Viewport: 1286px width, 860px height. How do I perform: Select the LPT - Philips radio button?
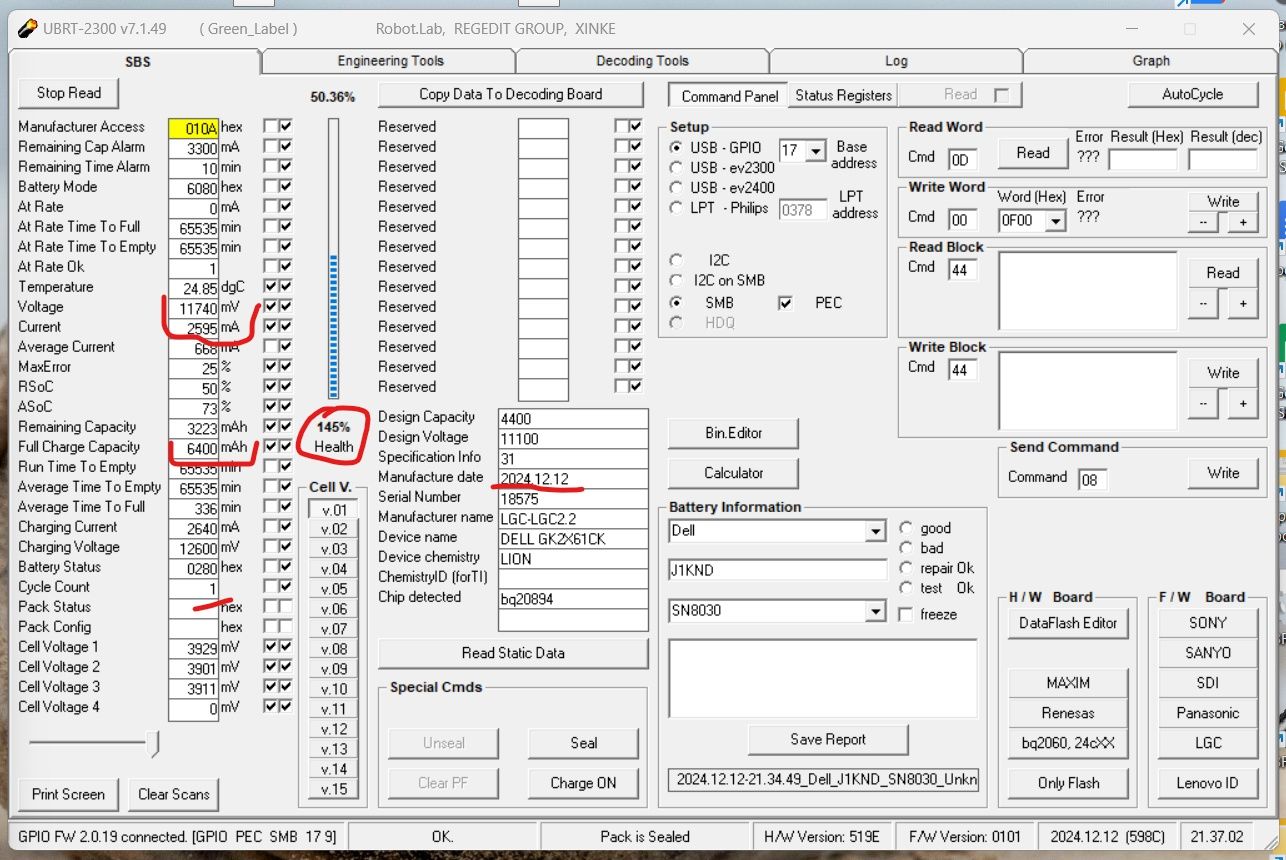677,208
